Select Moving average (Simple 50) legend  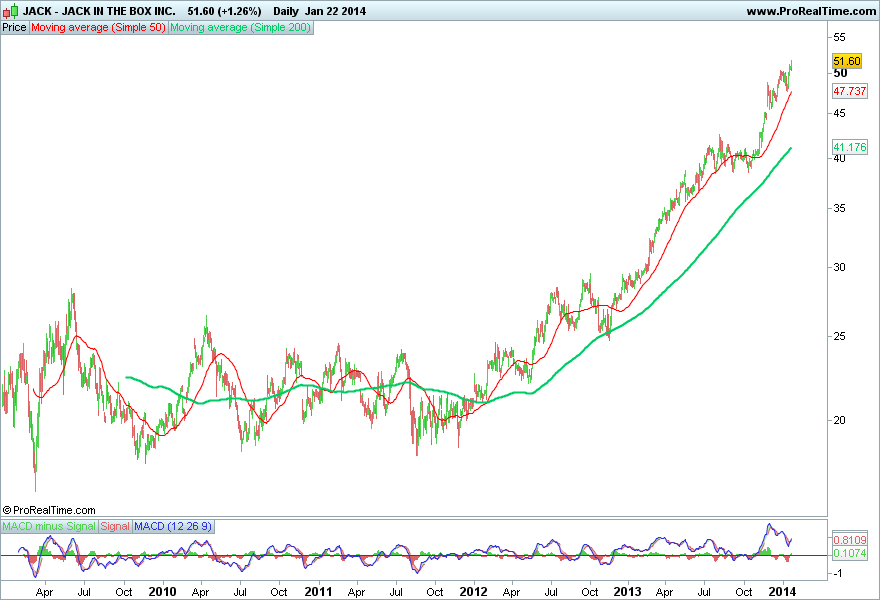pyautogui.click(x=98, y=28)
